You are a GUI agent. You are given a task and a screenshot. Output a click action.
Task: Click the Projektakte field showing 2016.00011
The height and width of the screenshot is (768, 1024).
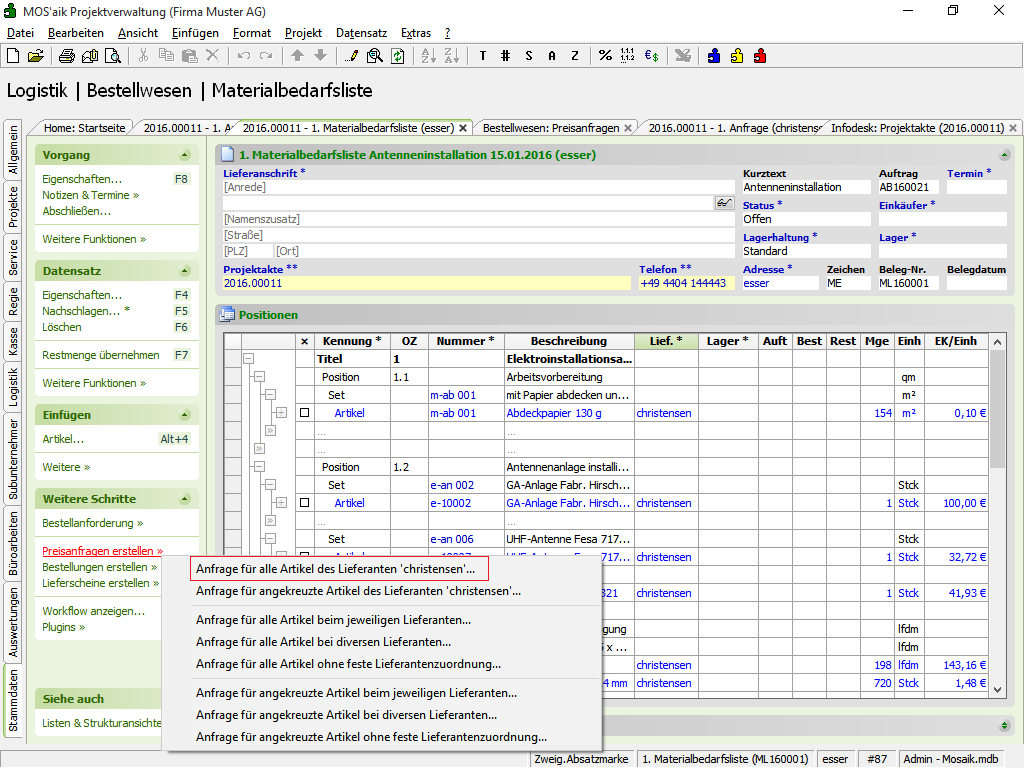click(x=426, y=283)
